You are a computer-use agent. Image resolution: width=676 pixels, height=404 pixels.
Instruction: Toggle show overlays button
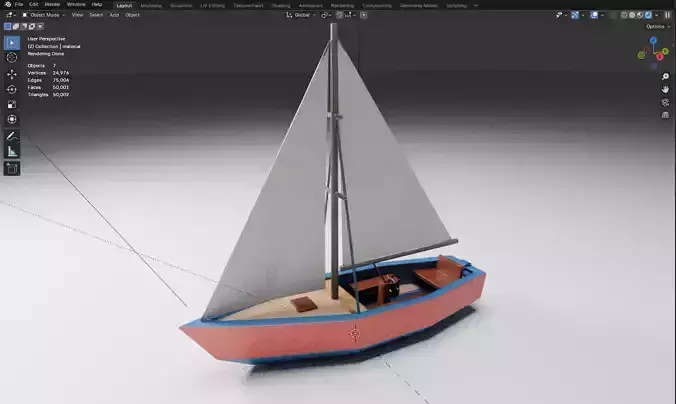coord(594,15)
